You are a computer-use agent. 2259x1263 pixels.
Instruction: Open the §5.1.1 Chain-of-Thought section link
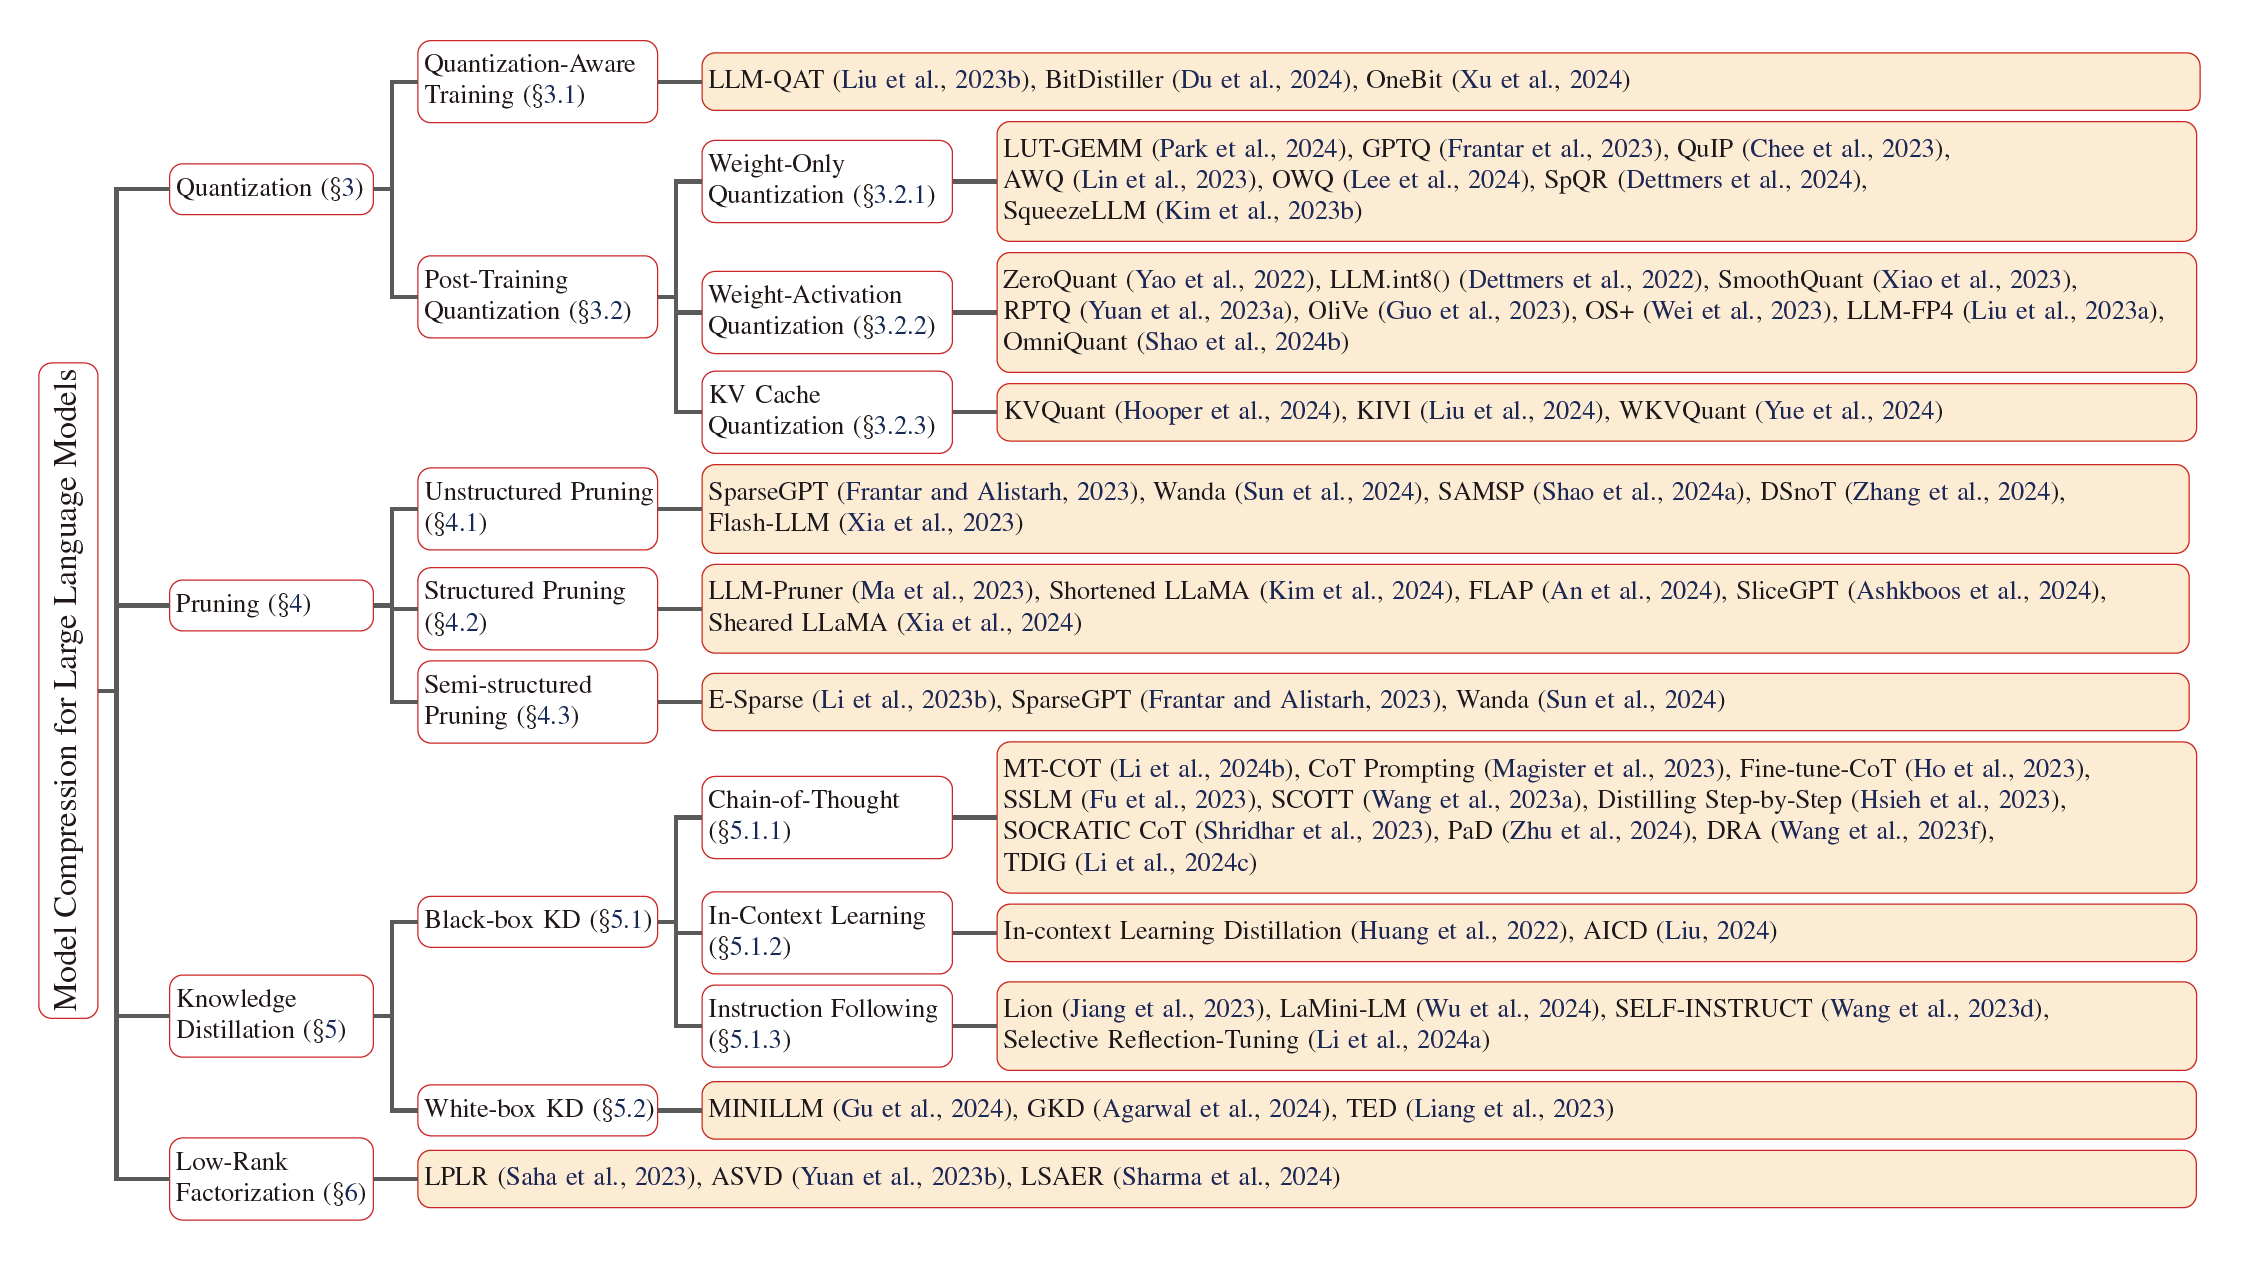[x=750, y=831]
